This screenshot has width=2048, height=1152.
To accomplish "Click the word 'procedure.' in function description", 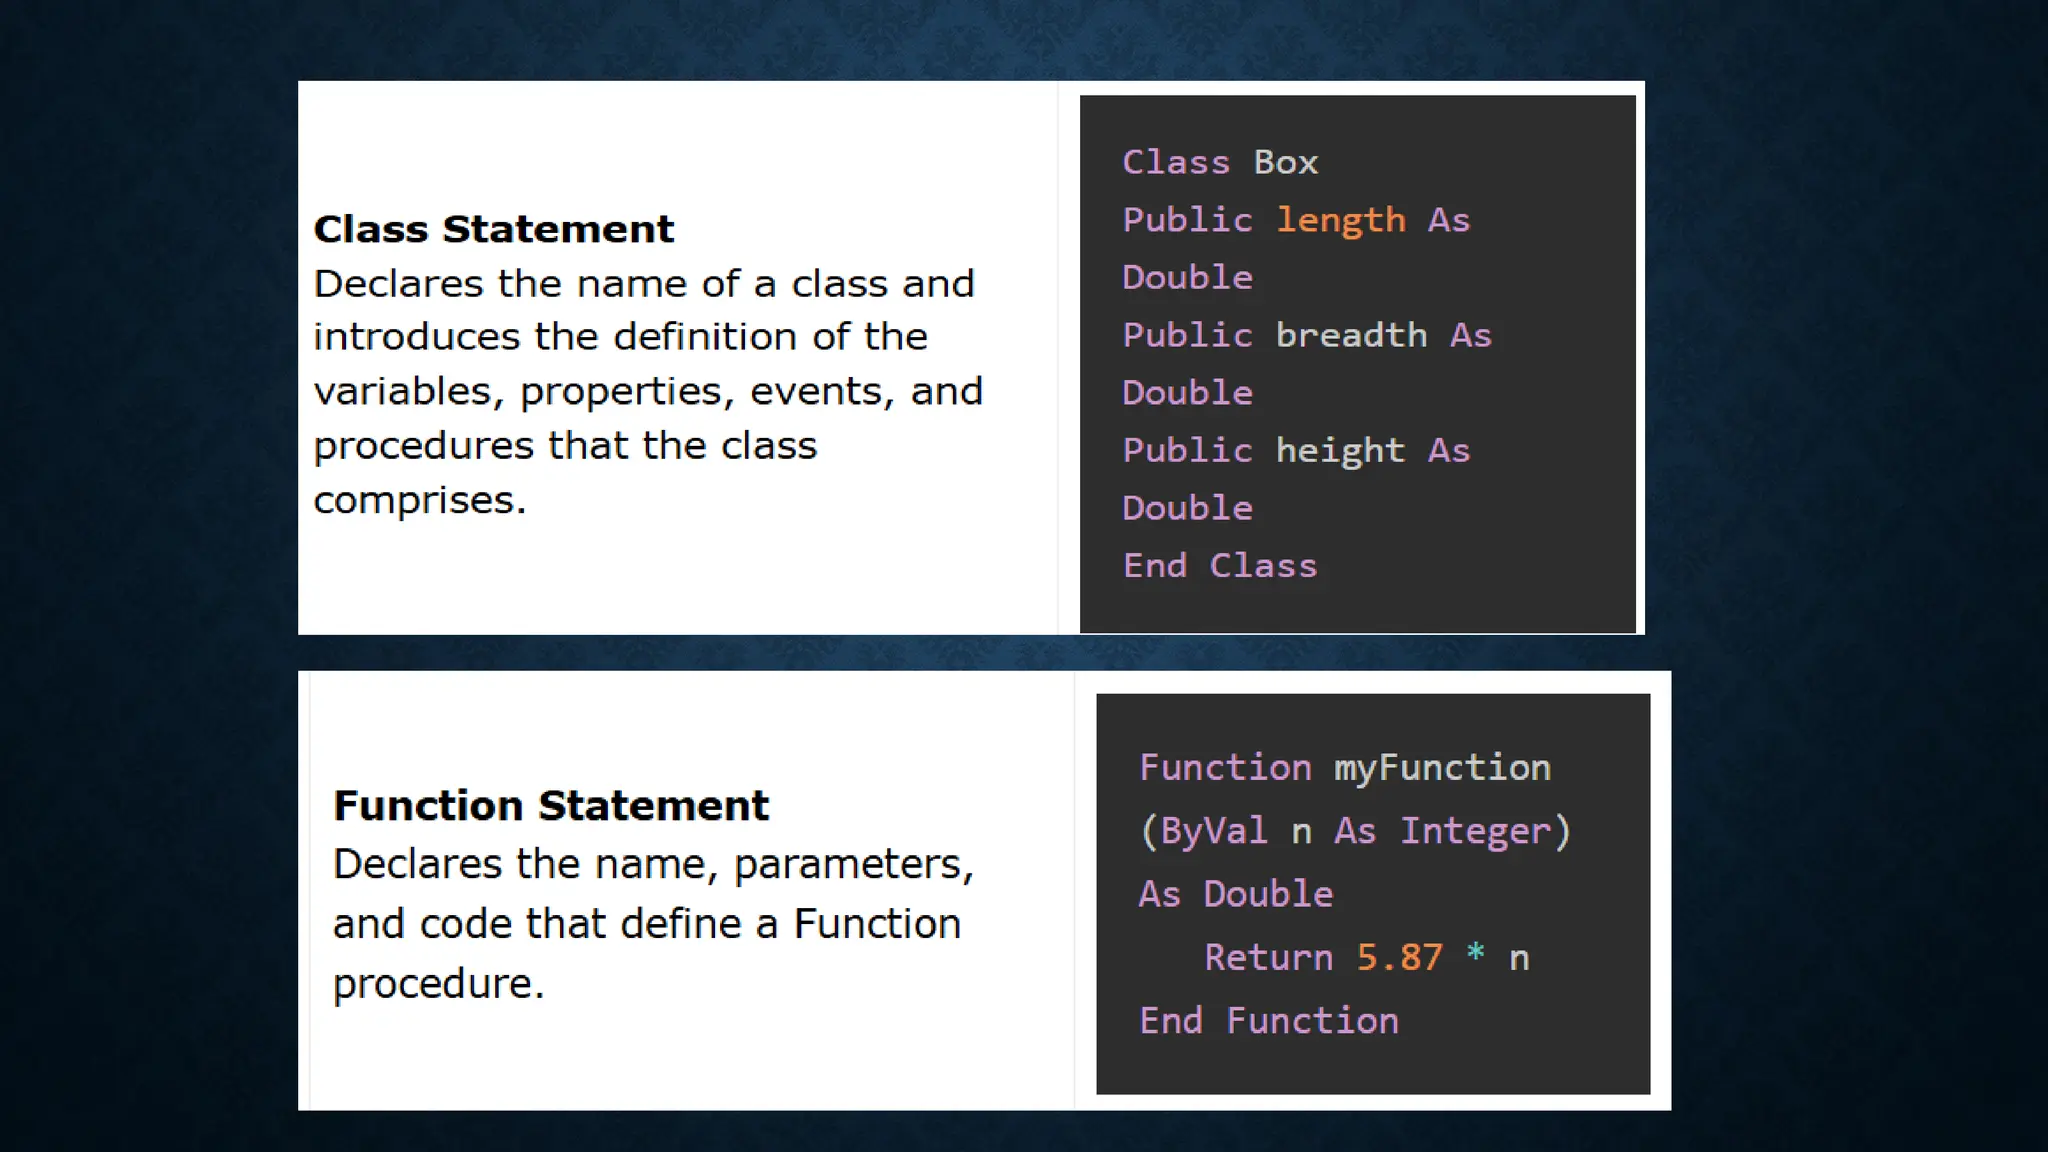I will click(x=438, y=984).
